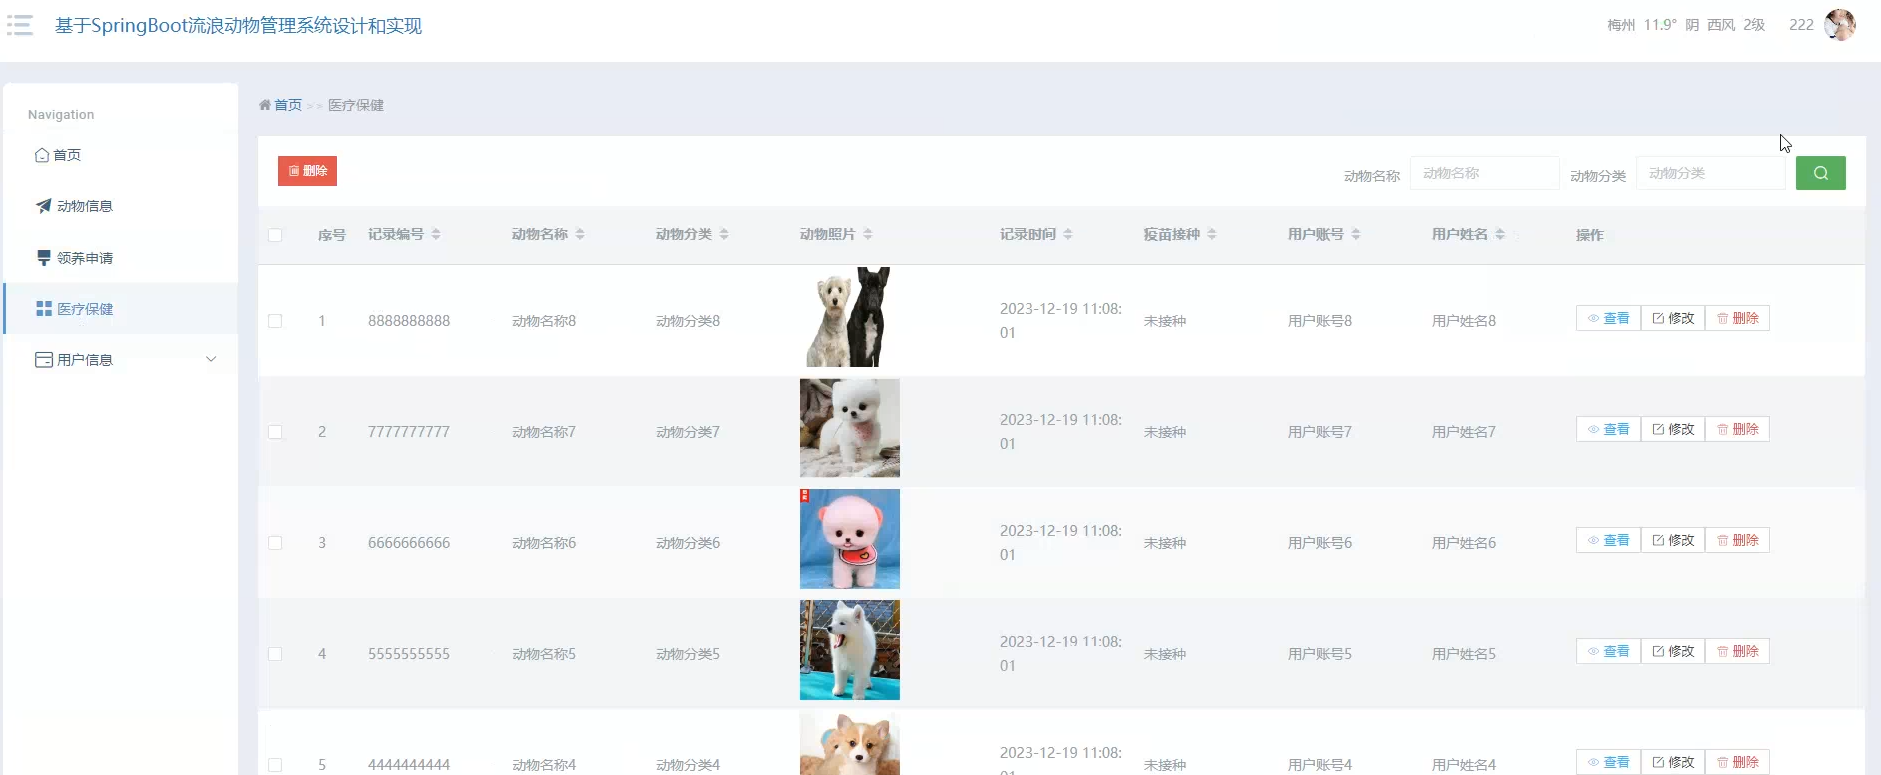Image resolution: width=1881 pixels, height=775 pixels.
Task: Open 动物信息 in the sidebar
Action: click(x=120, y=206)
